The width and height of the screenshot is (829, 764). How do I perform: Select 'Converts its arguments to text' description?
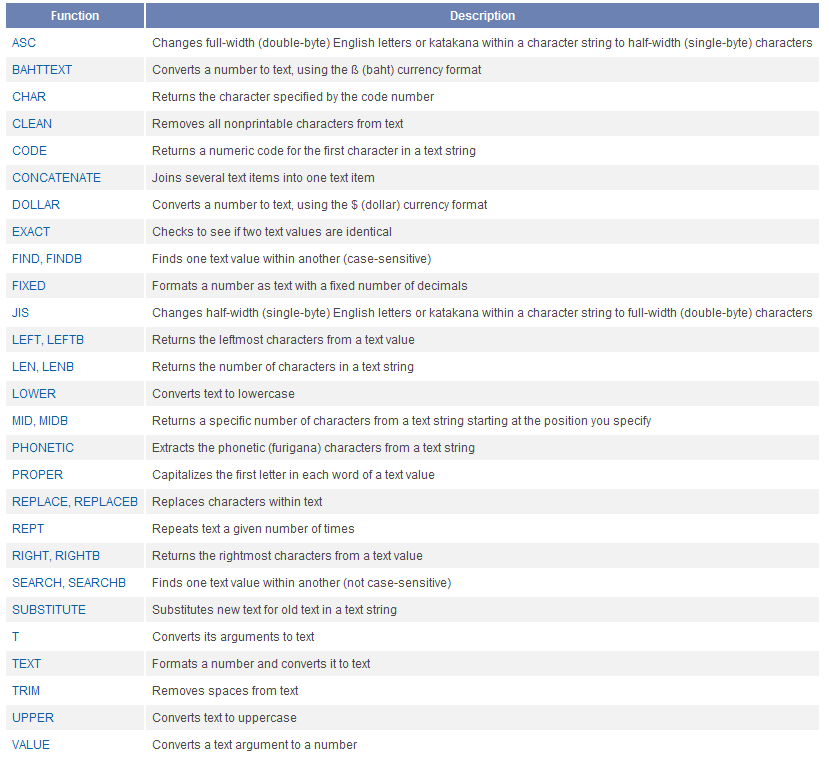click(233, 636)
